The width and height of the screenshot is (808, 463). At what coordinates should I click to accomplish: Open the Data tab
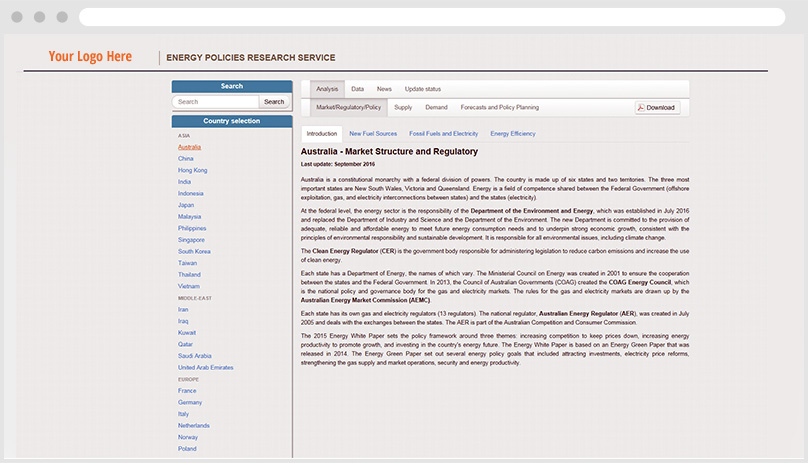(357, 89)
